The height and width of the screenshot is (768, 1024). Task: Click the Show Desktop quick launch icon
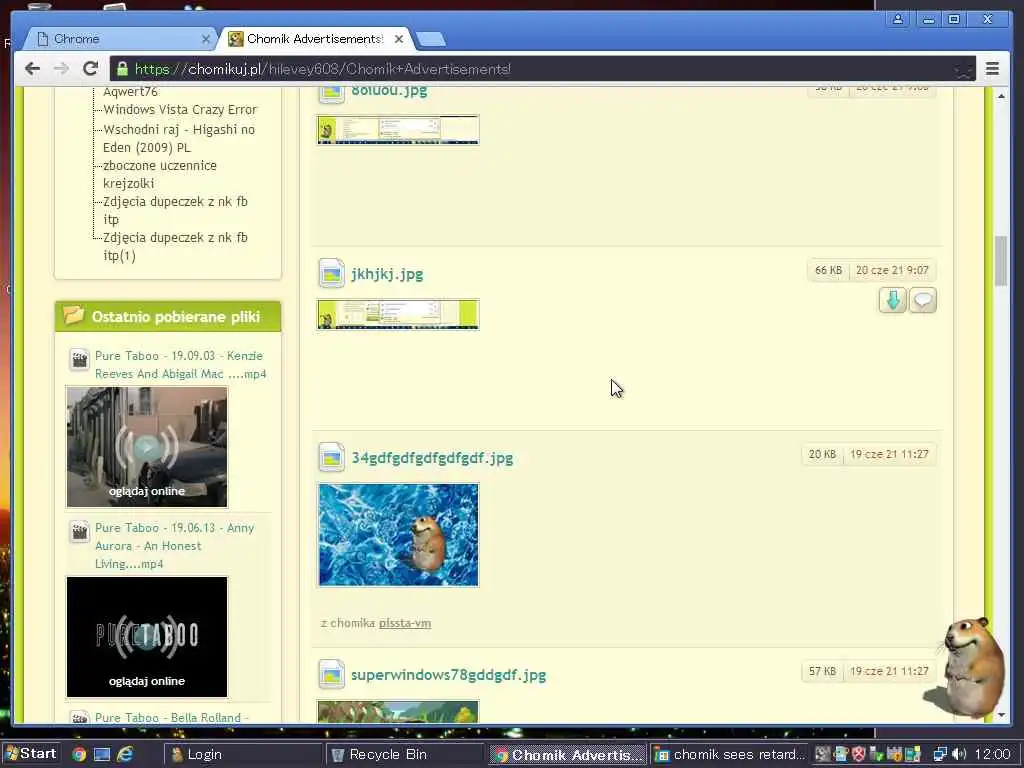[x=101, y=755]
